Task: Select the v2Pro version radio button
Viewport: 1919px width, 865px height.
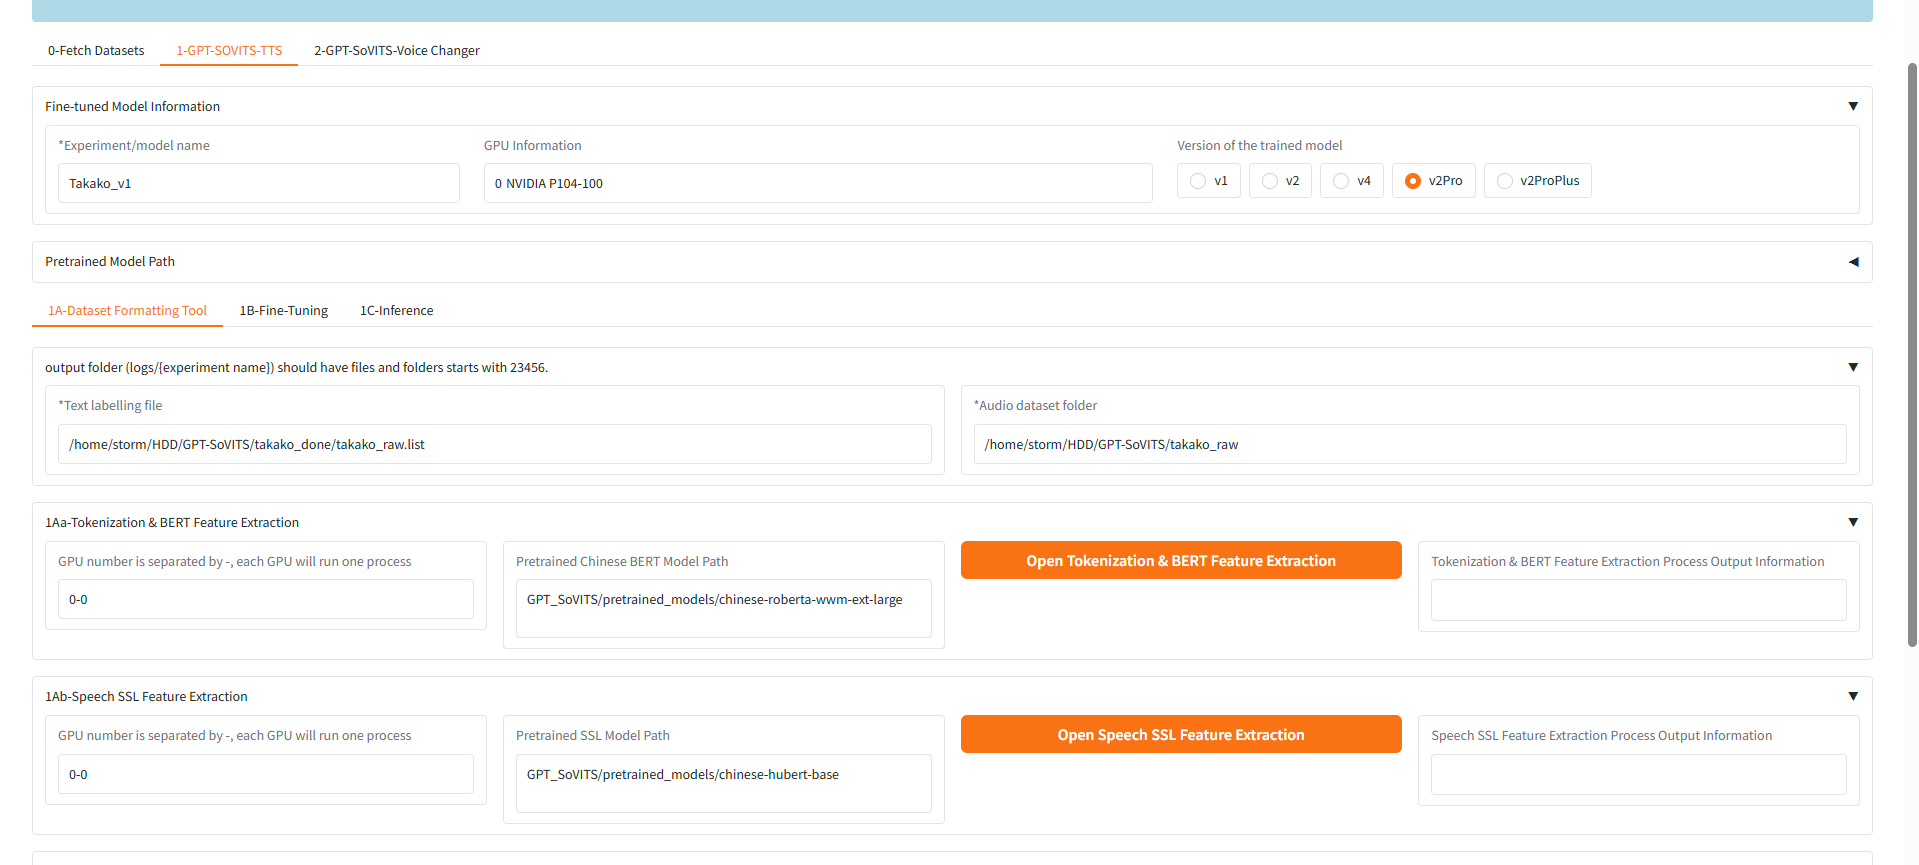Action: pos(1413,181)
